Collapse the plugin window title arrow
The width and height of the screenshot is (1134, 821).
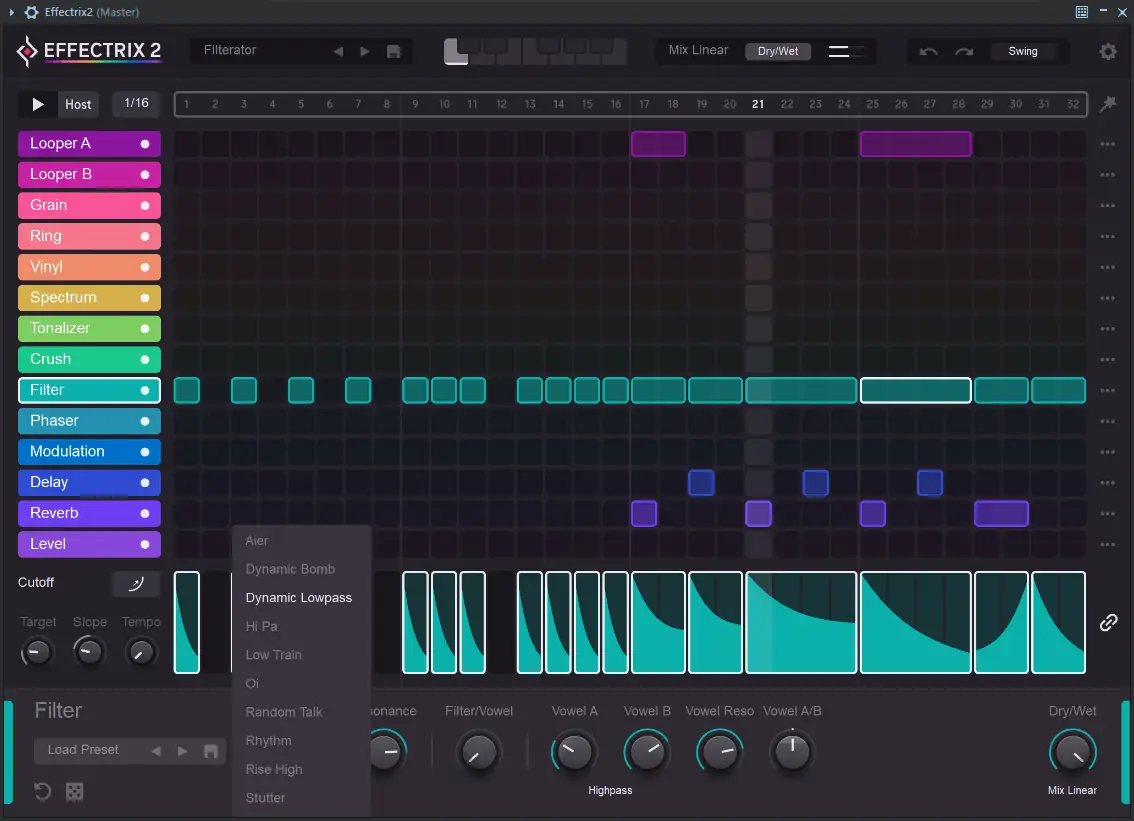12,12
